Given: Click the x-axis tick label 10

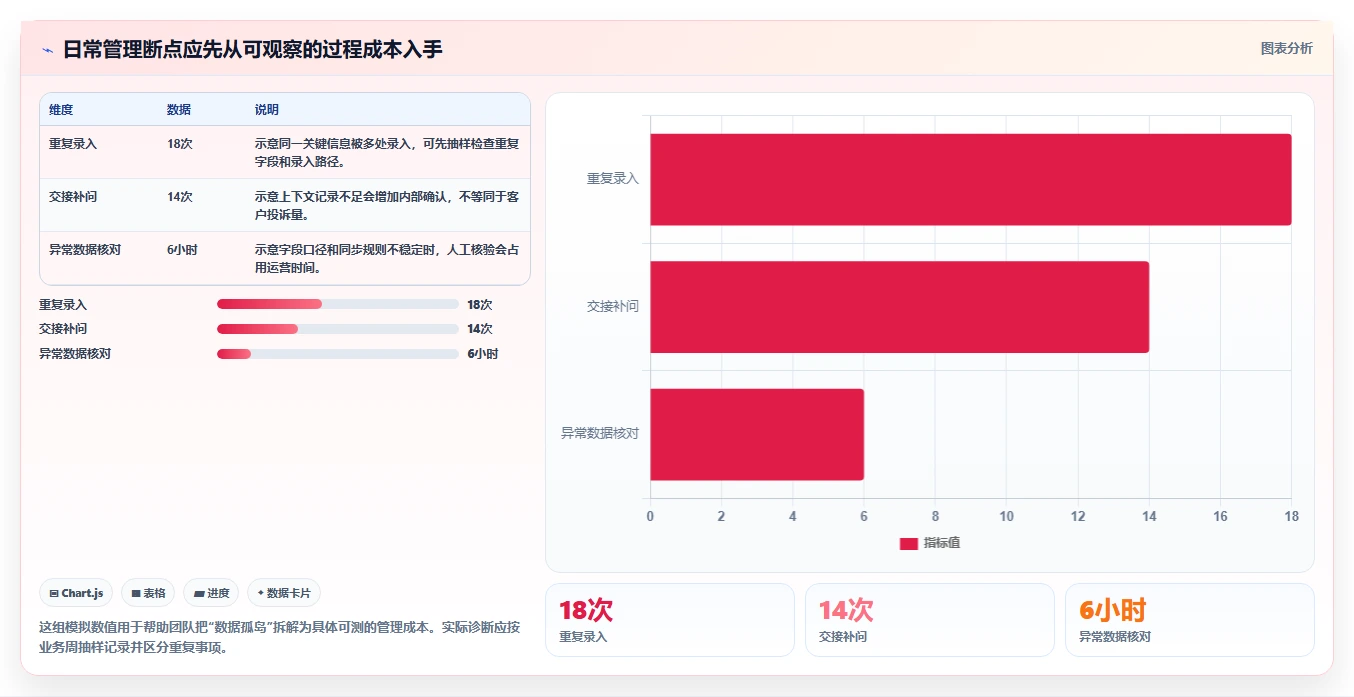Looking at the screenshot, I should (1007, 516).
